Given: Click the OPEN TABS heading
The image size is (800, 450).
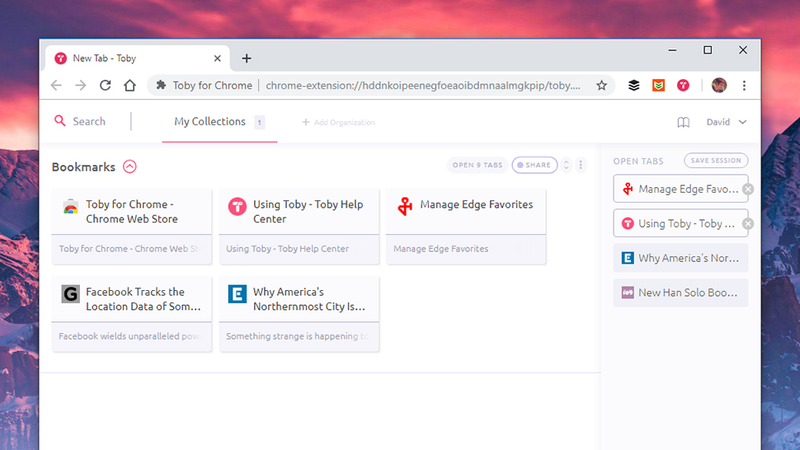Looking at the screenshot, I should [638, 161].
